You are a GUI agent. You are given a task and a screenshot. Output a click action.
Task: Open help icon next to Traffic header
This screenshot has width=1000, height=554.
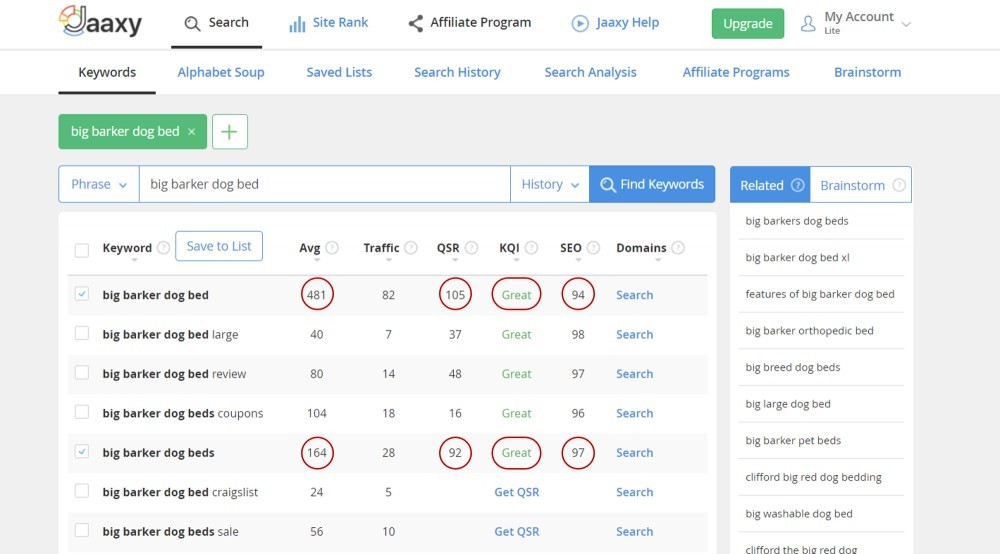click(411, 247)
